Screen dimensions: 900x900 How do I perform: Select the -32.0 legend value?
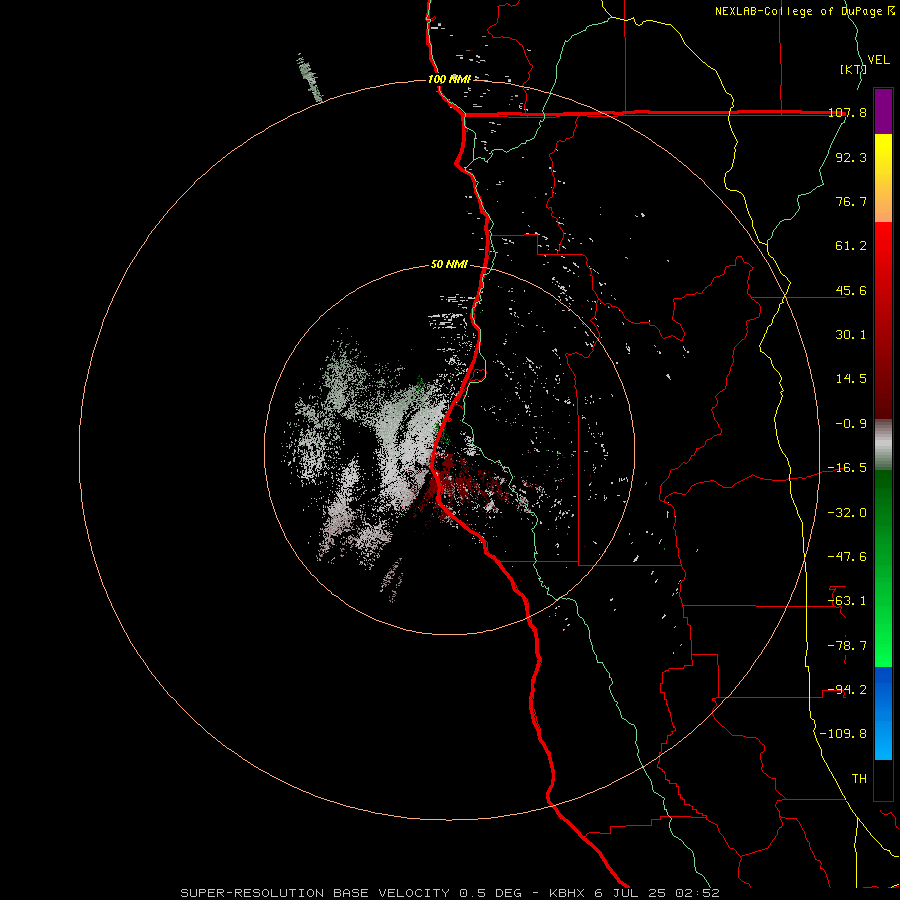(847, 513)
